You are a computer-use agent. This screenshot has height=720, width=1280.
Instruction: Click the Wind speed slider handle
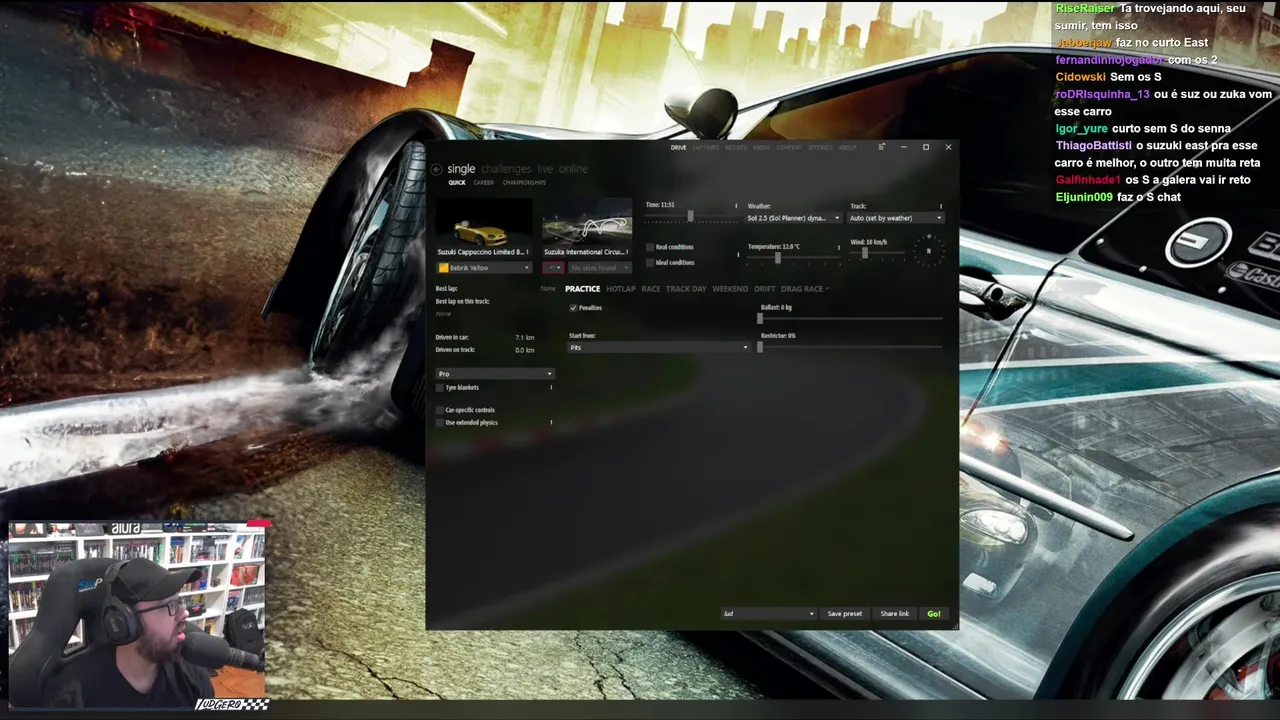865,254
